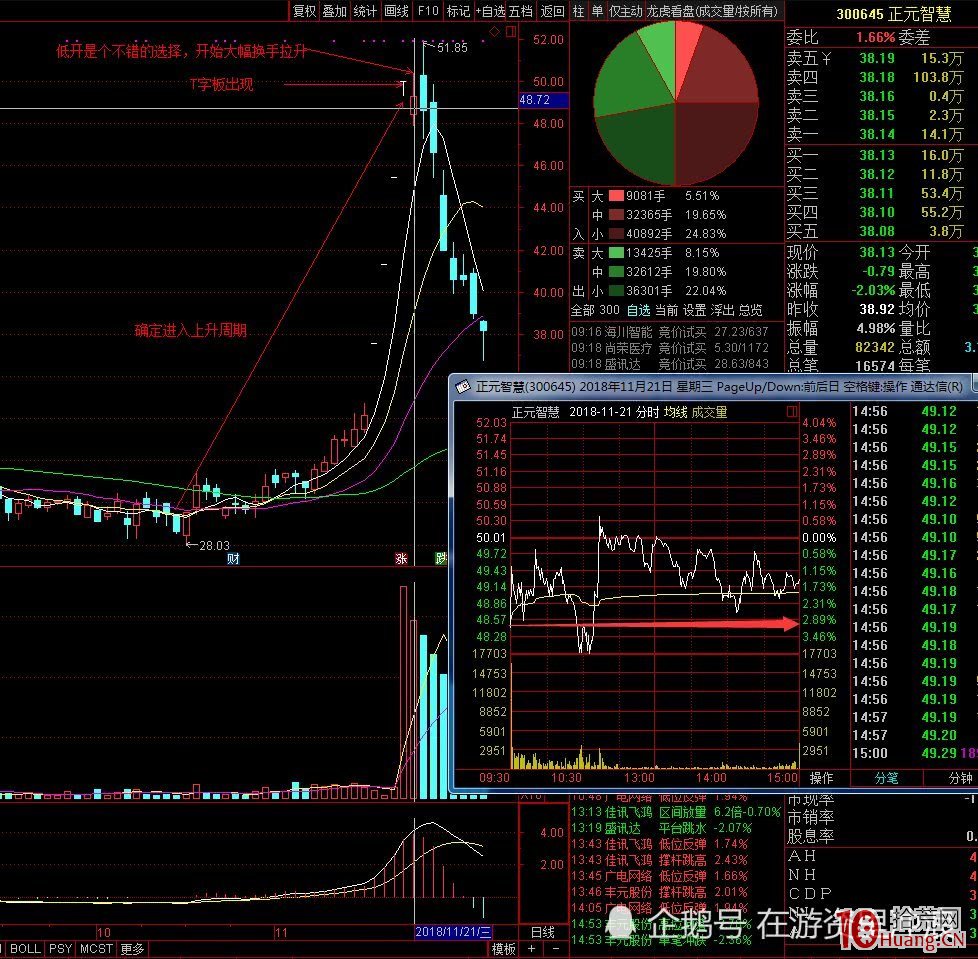
Task: Switch to 五档 quote view
Action: point(521,11)
